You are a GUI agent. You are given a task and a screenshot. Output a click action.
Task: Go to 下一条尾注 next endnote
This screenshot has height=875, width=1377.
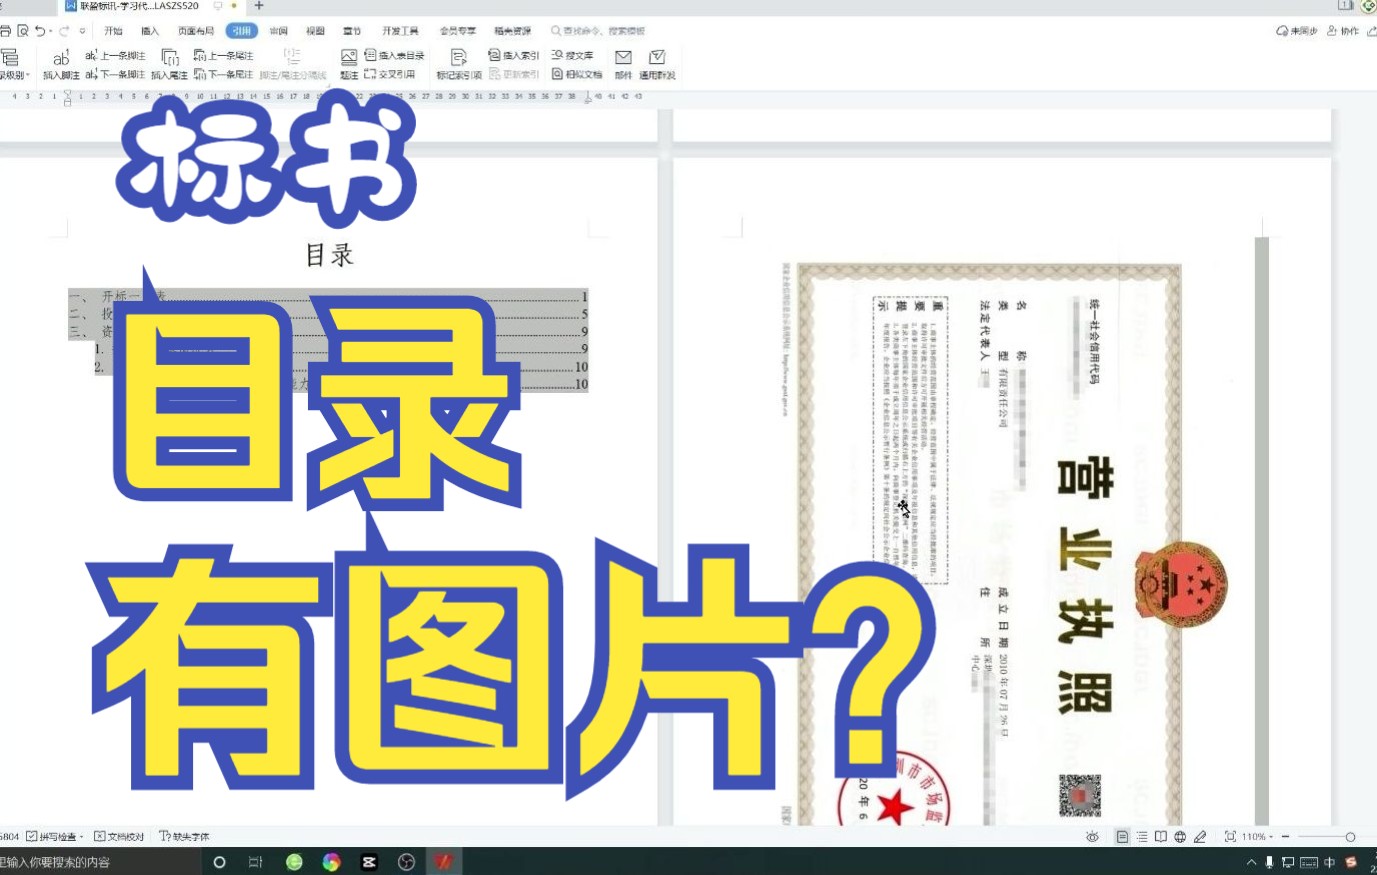coord(224,75)
